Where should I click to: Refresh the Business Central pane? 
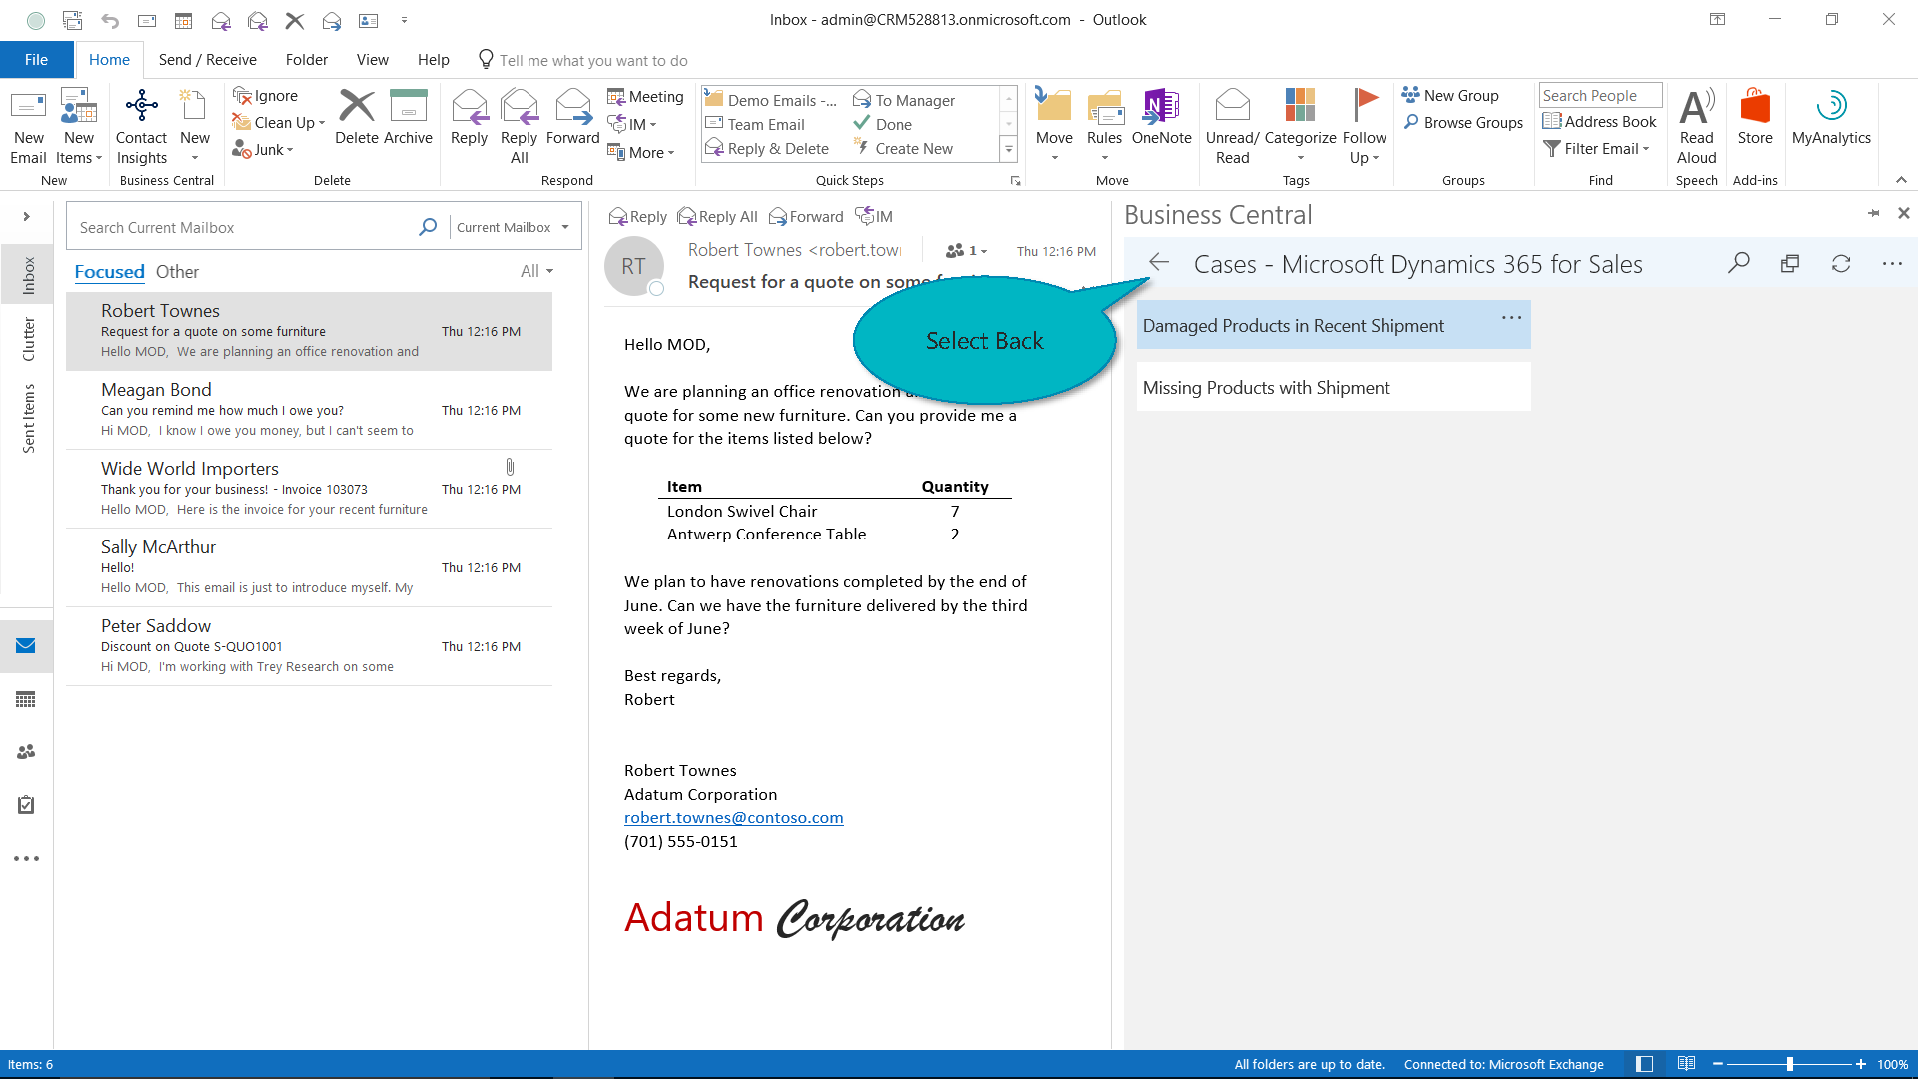point(1840,263)
